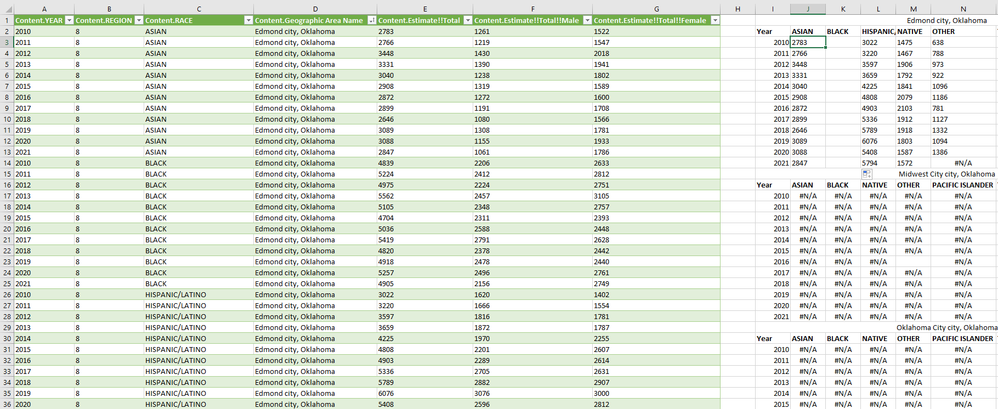
Task: Select the HISPANIC header in Edmond summary table
Action: click(x=878, y=31)
